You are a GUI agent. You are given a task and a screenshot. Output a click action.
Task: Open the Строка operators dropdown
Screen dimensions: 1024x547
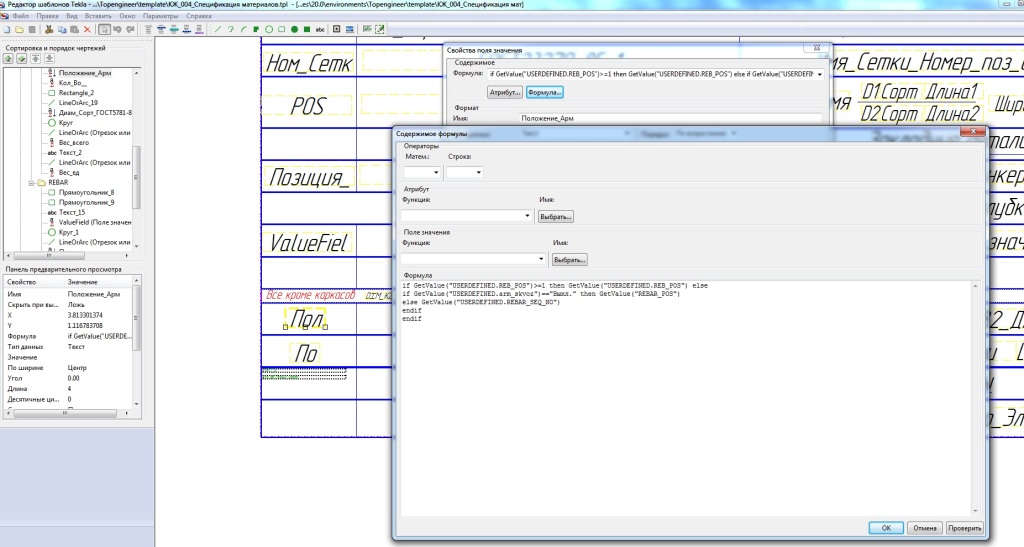point(464,173)
